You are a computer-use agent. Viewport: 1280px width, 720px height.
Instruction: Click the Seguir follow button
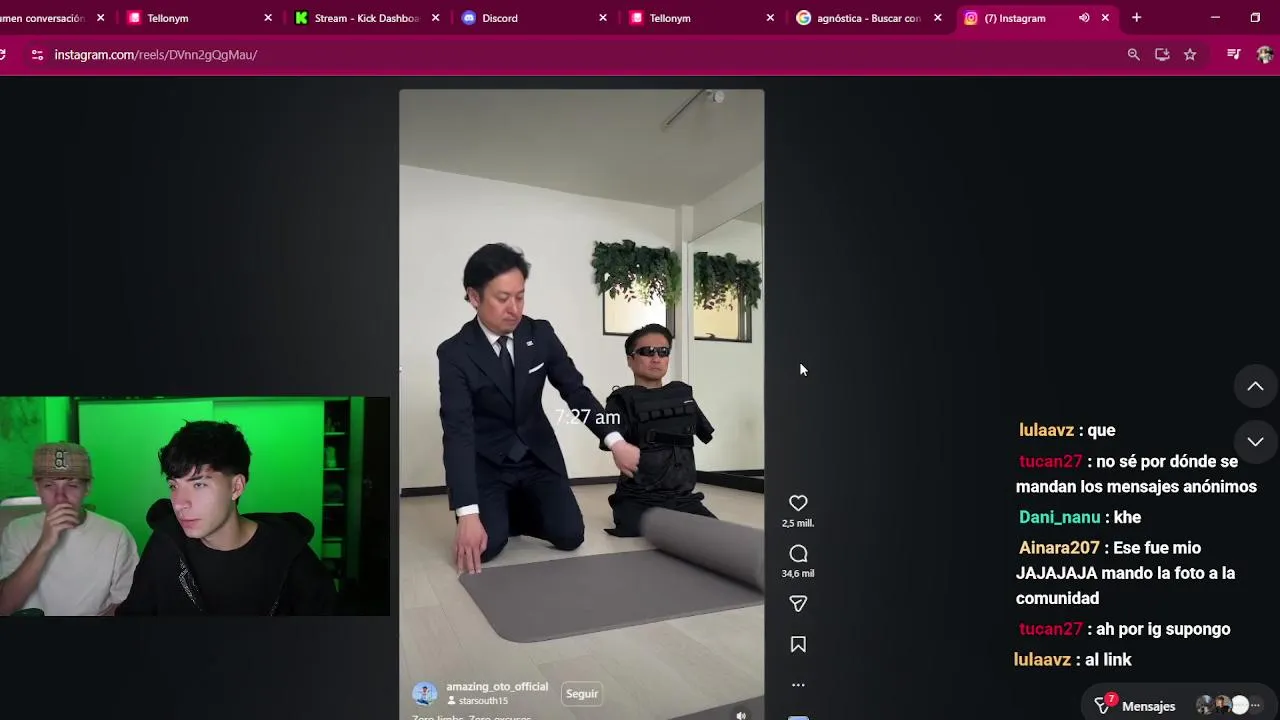[x=582, y=693]
